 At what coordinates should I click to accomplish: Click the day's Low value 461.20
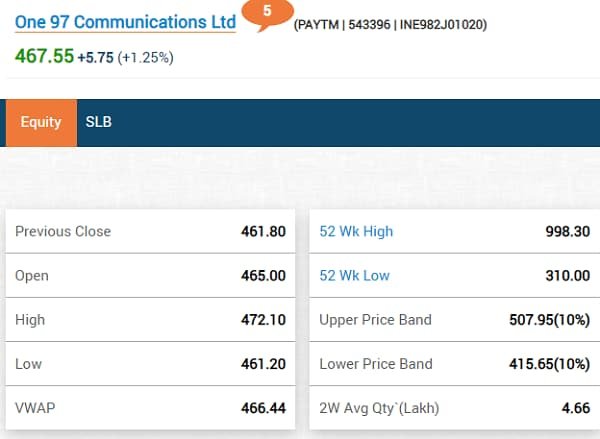click(263, 364)
